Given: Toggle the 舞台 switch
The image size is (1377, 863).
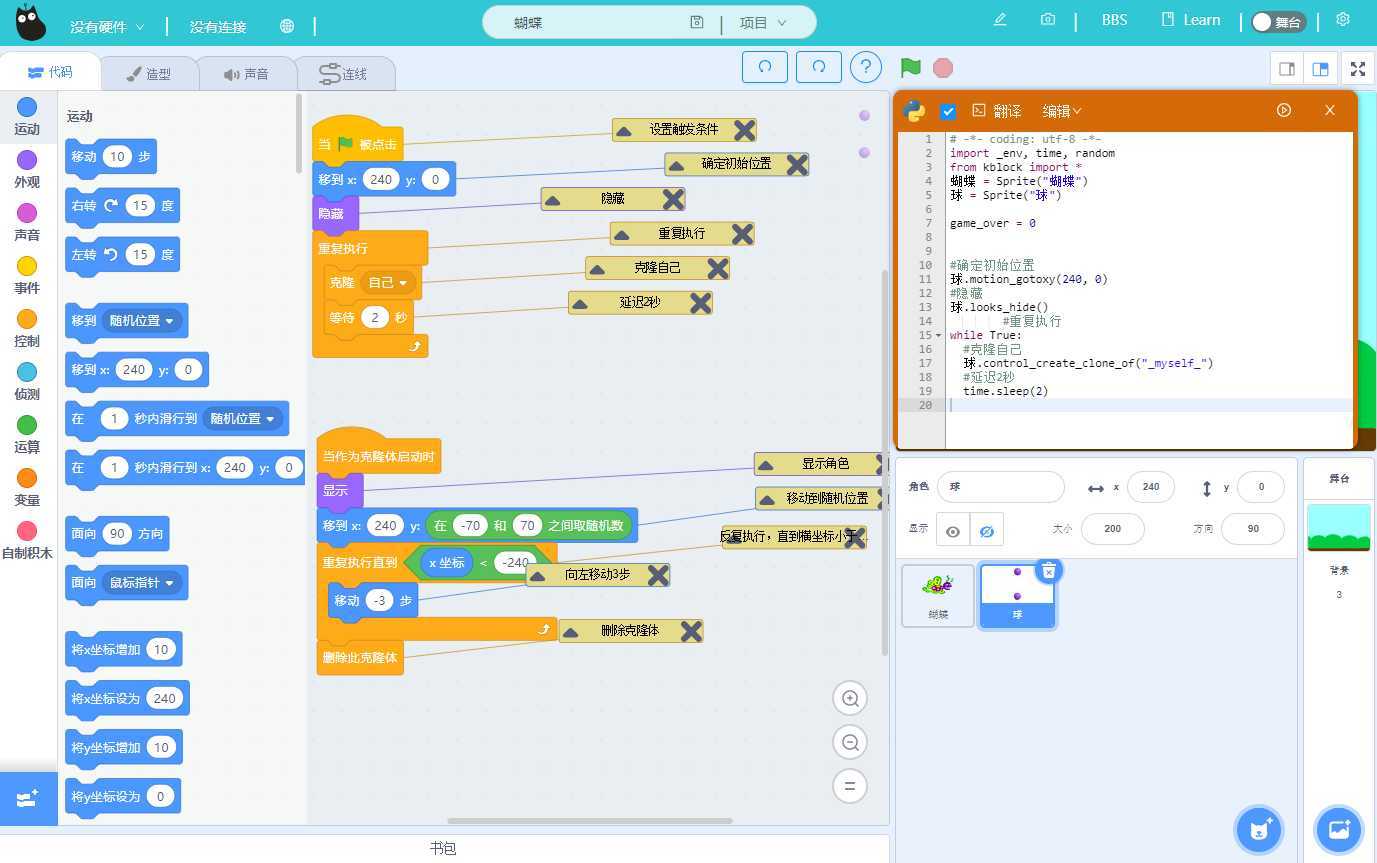Looking at the screenshot, I should (1278, 22).
